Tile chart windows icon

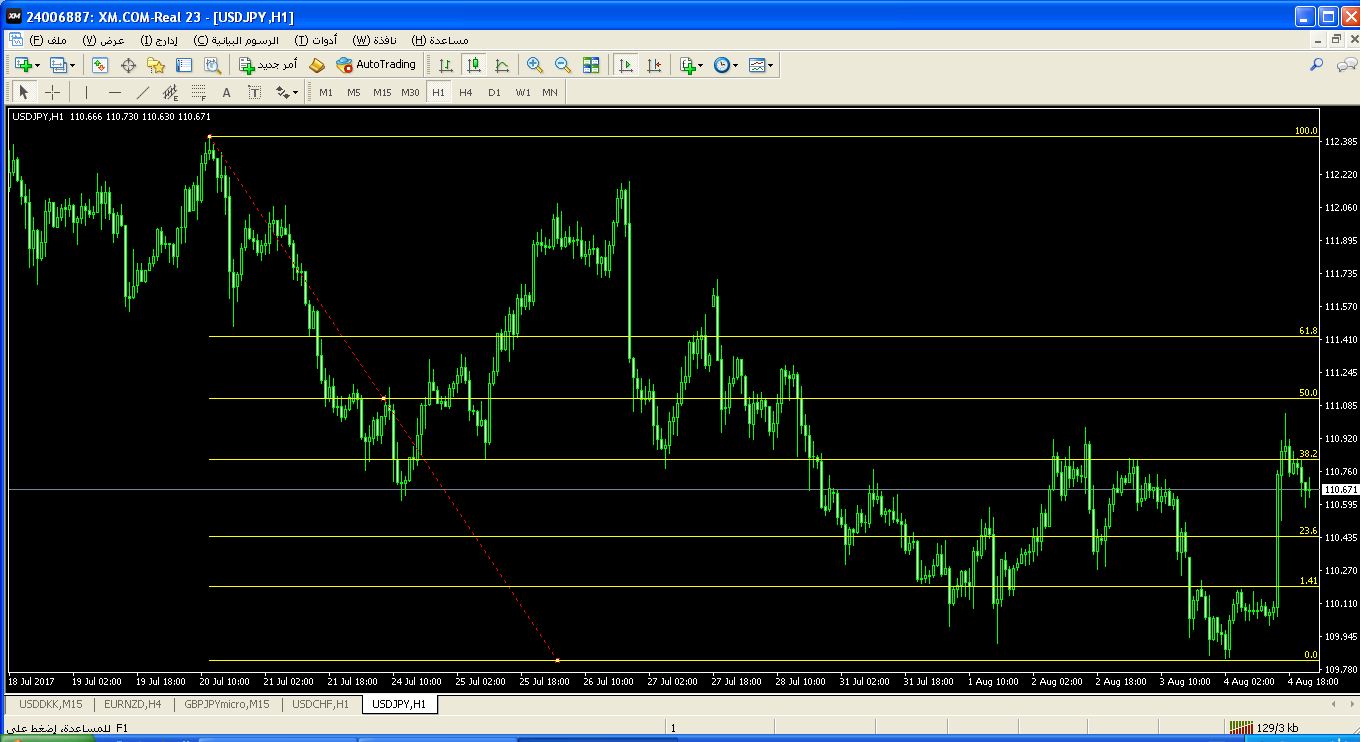(591, 65)
